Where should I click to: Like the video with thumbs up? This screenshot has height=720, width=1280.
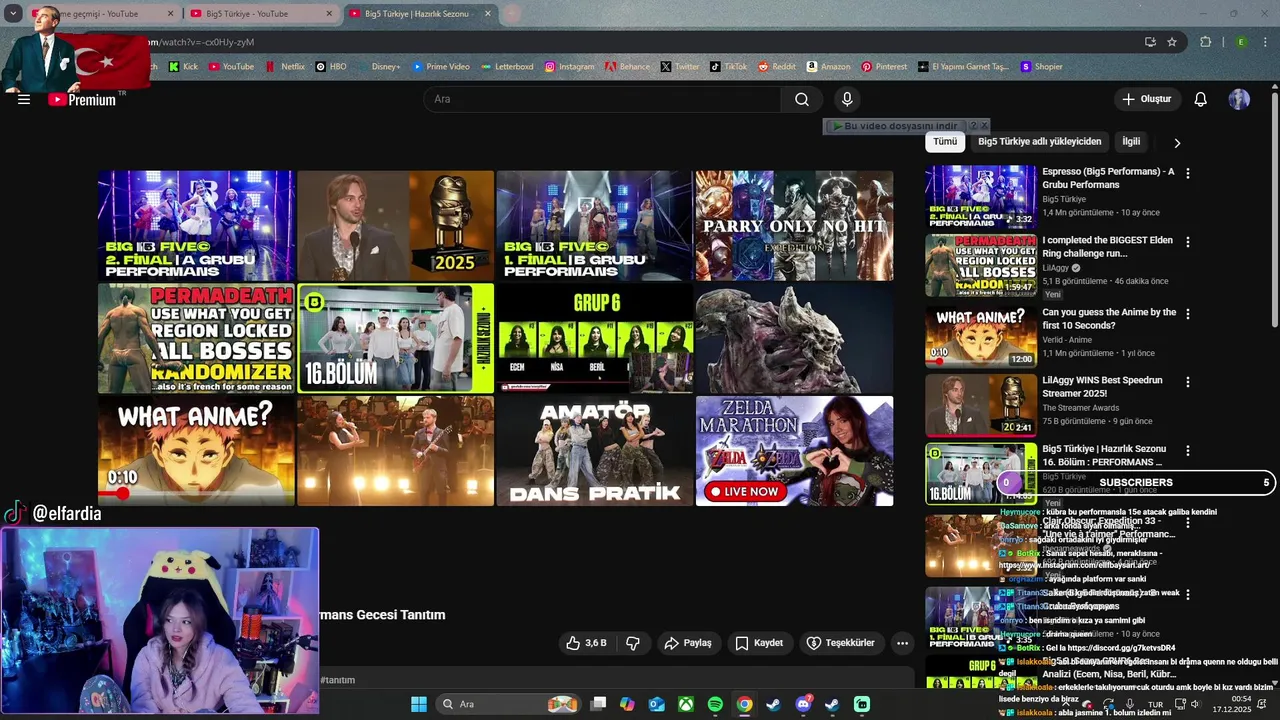pos(586,643)
